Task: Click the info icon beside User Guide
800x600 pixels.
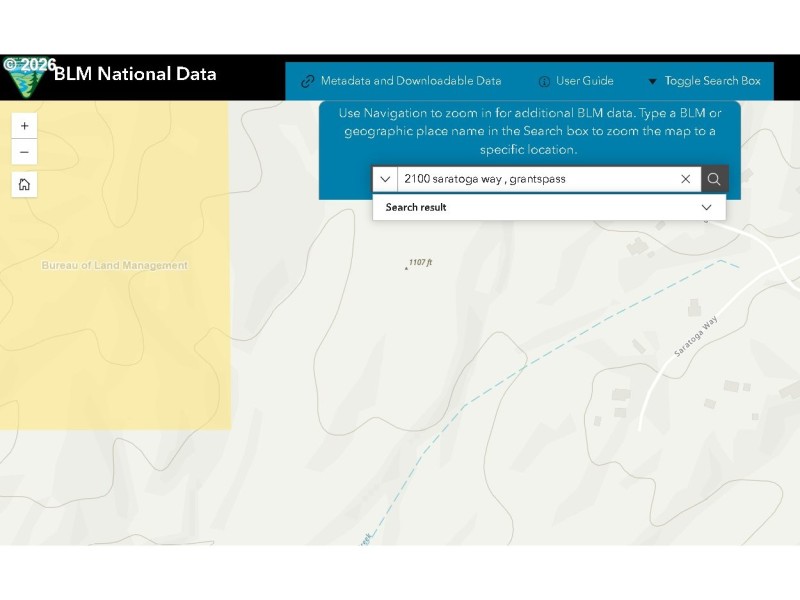Action: (544, 81)
